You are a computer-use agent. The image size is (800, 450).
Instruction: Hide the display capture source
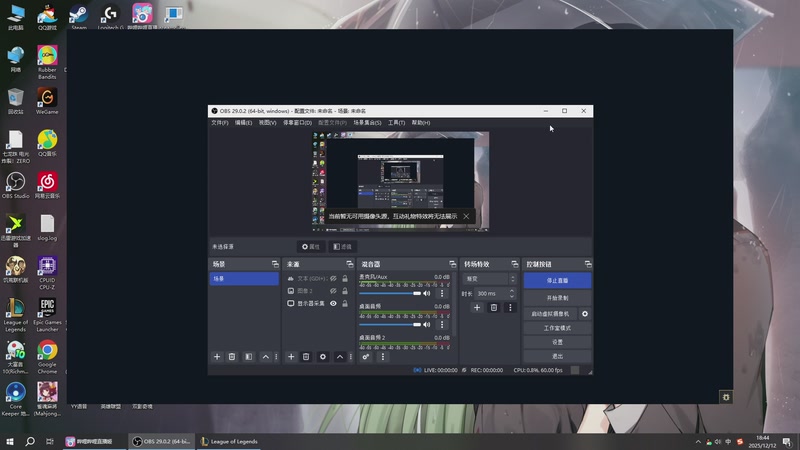coord(333,304)
